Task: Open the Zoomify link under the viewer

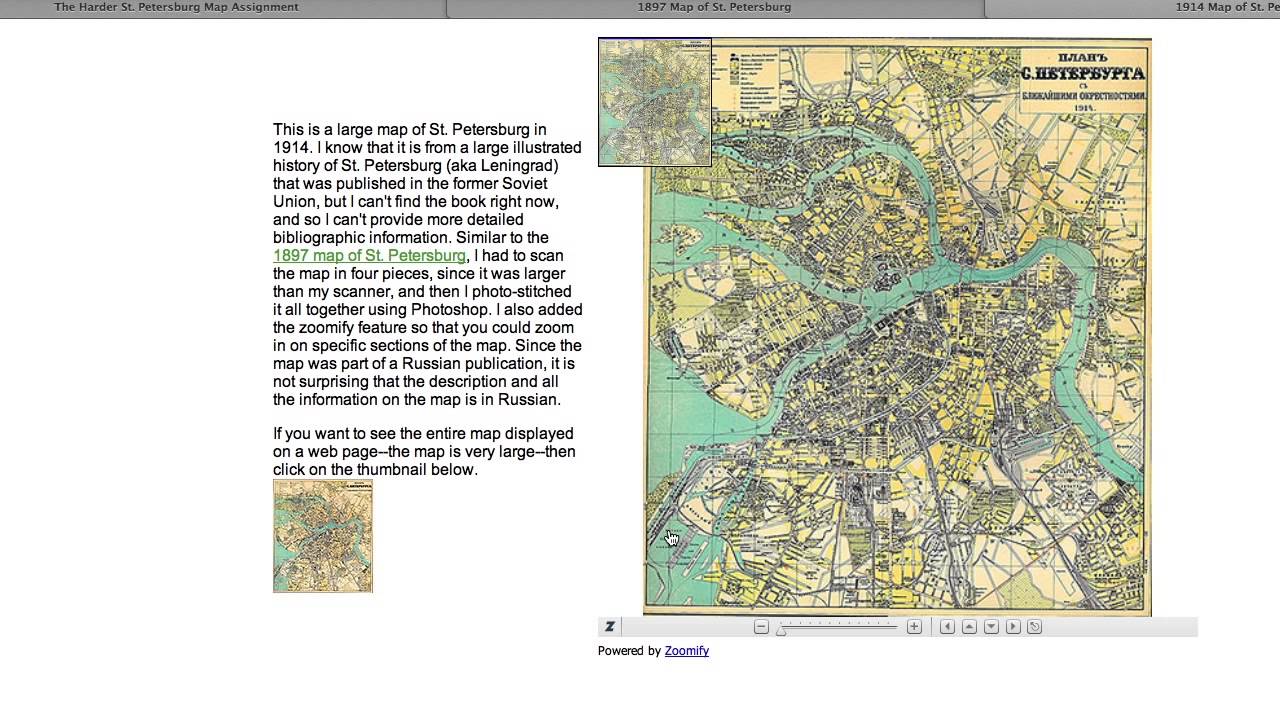Action: point(687,651)
